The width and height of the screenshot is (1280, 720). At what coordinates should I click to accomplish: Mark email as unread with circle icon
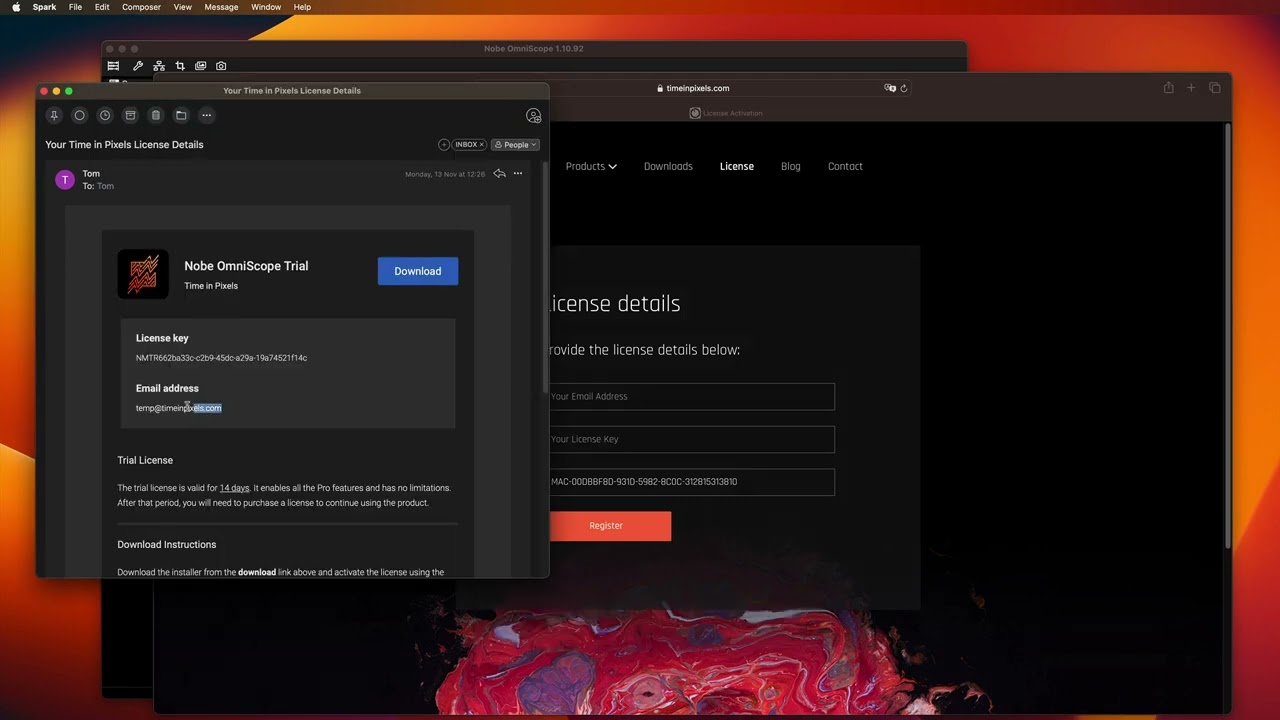[x=79, y=115]
